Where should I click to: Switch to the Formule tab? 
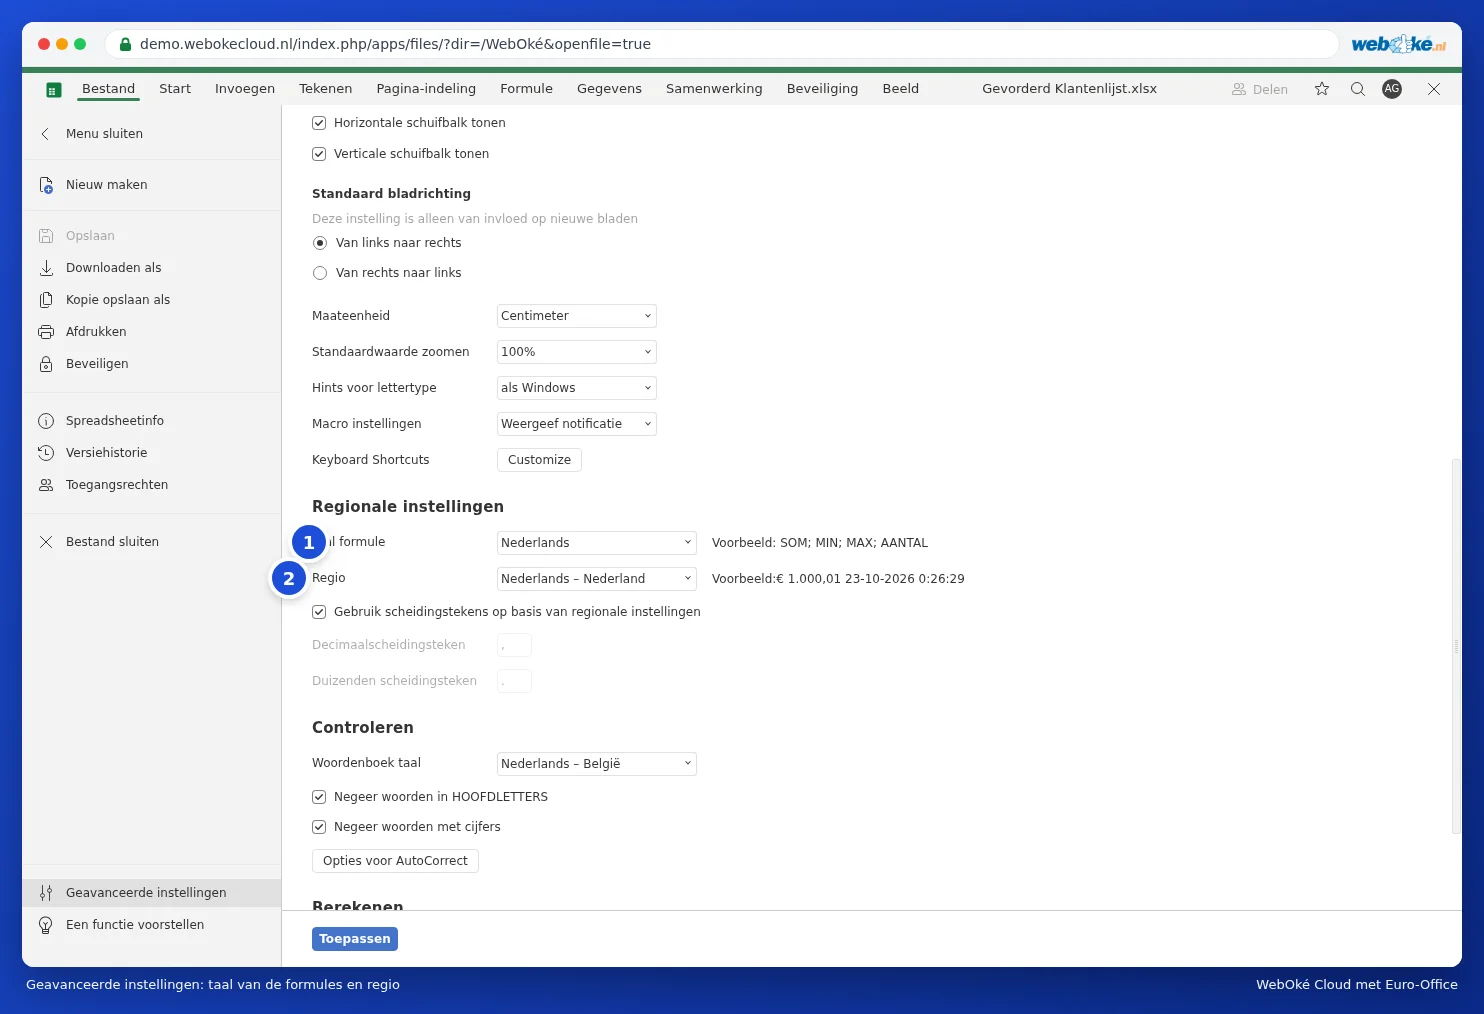[526, 89]
